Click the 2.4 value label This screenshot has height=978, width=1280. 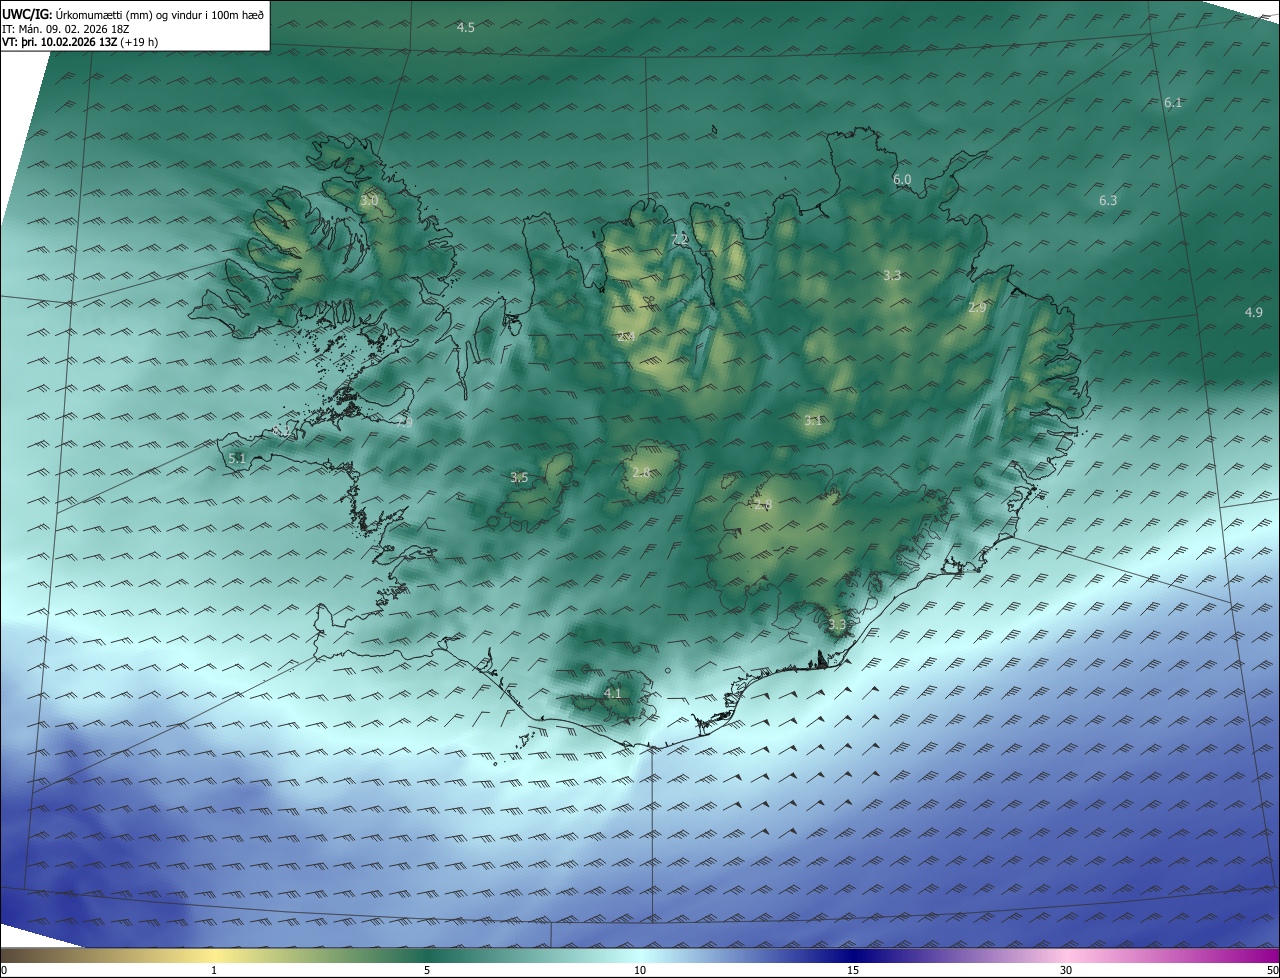626,337
